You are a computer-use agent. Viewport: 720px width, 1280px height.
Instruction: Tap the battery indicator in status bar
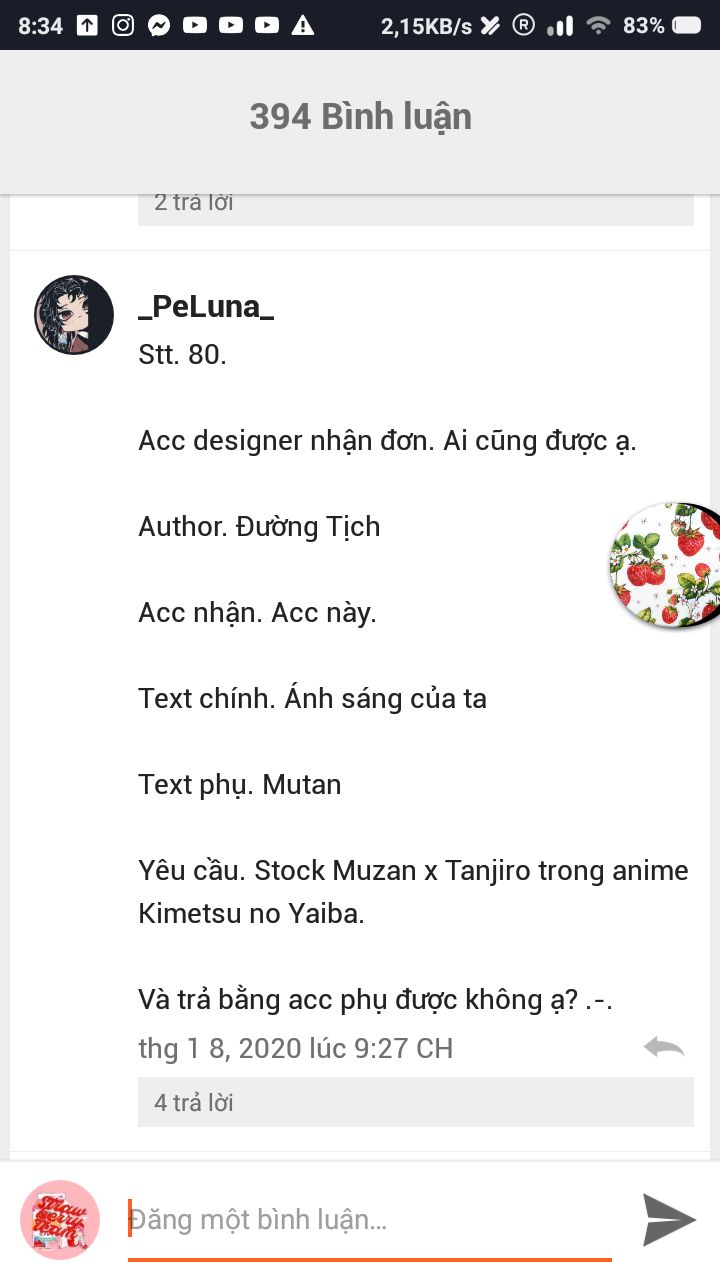tap(686, 25)
